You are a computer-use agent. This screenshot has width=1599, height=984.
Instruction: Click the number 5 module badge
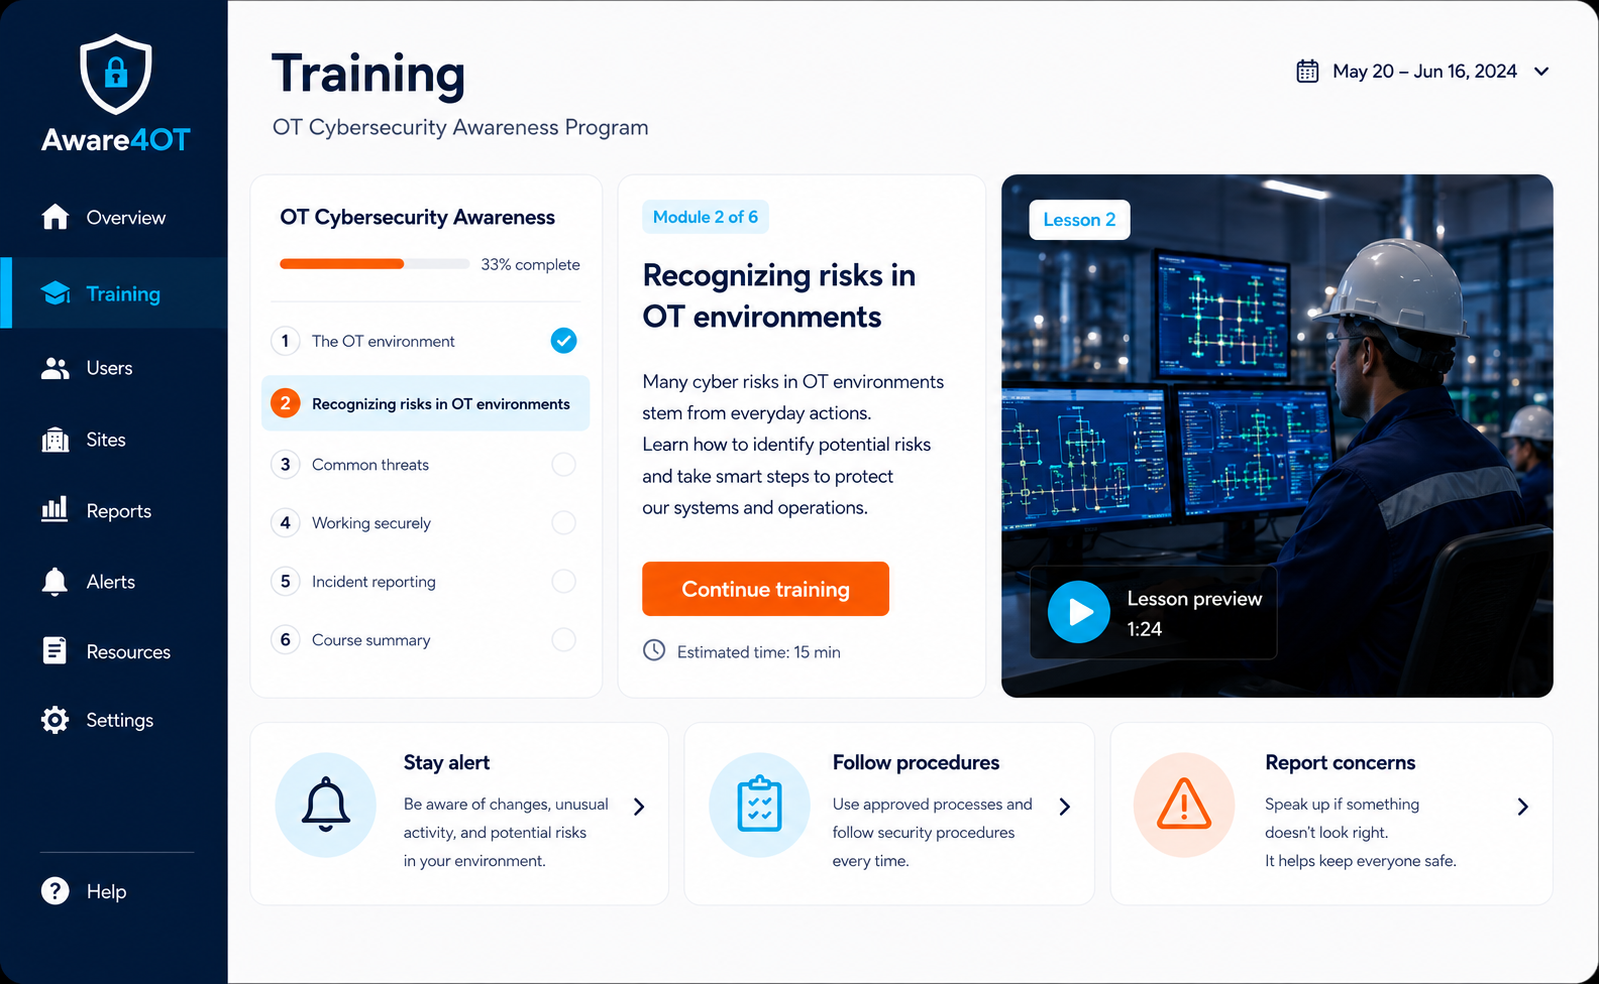(x=285, y=581)
